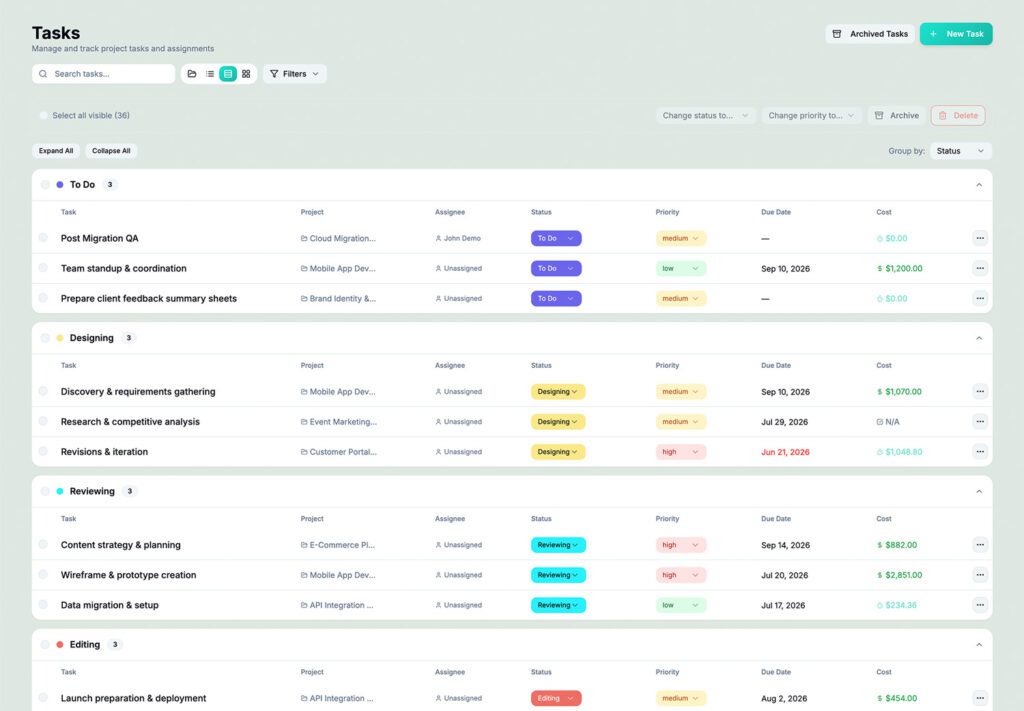Delete selected tasks

pos(958,116)
